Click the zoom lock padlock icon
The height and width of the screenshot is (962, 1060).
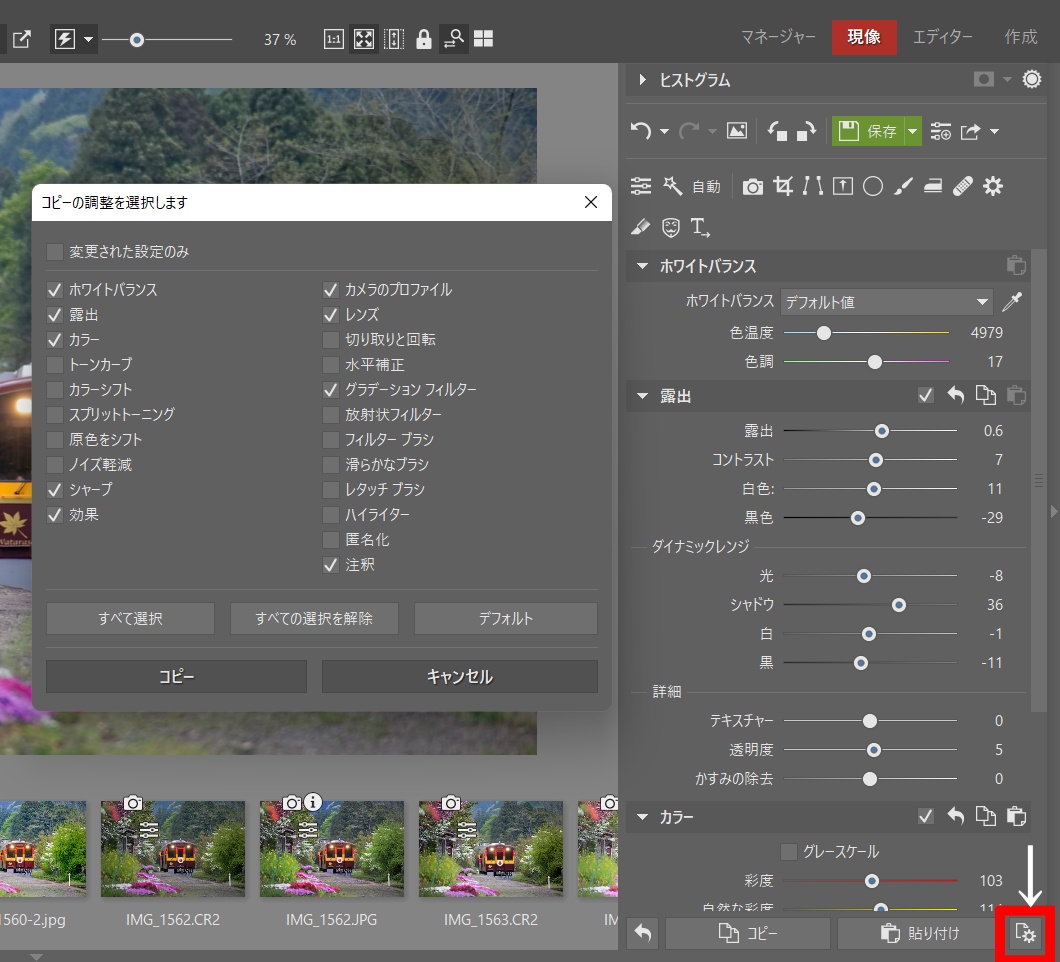coord(424,39)
